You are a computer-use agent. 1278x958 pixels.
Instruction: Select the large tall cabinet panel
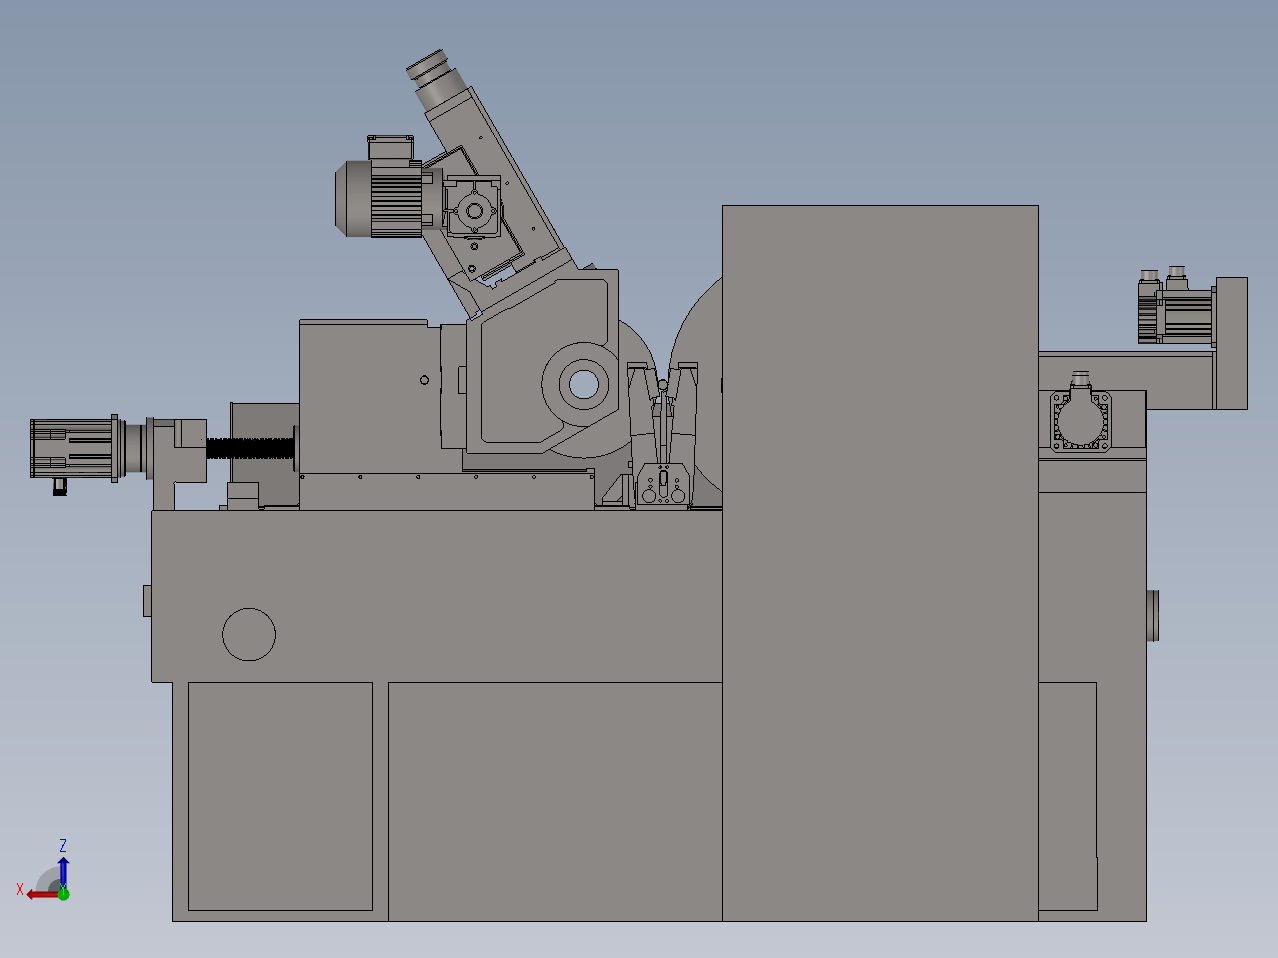click(x=880, y=563)
